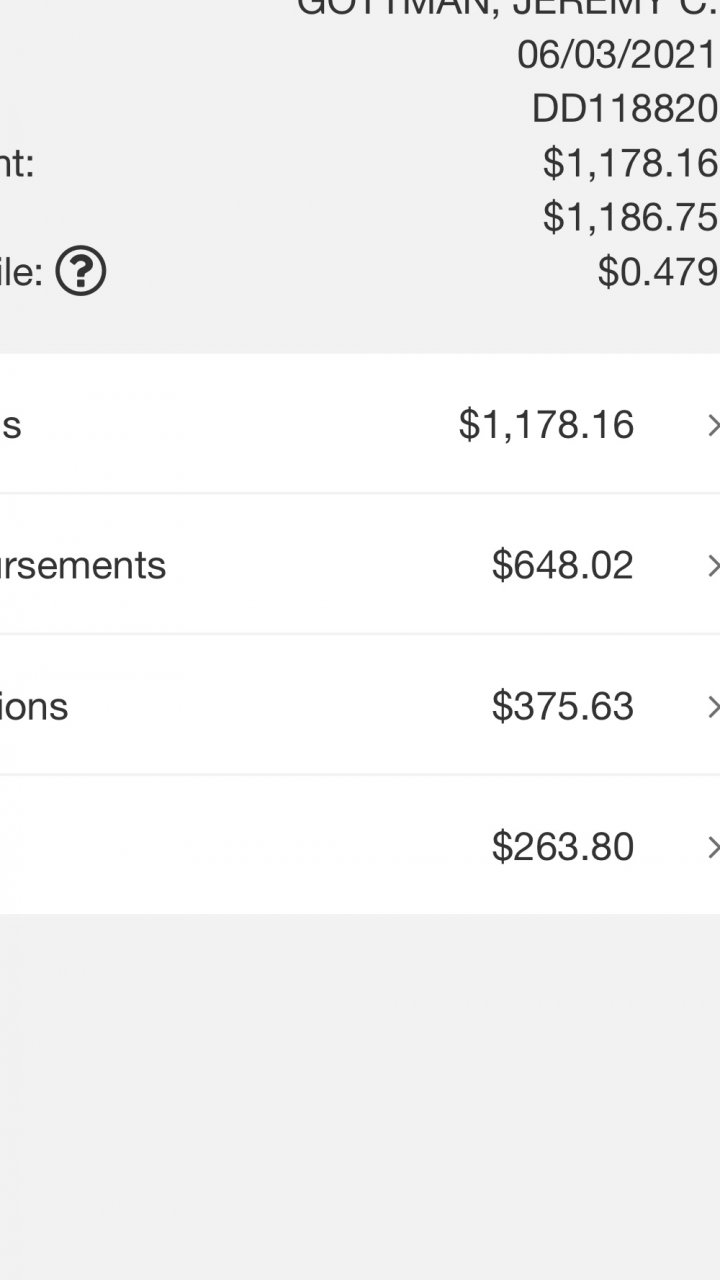The height and width of the screenshot is (1280, 720).
Task: Click the $0.479 per mile value
Action: [x=657, y=271]
